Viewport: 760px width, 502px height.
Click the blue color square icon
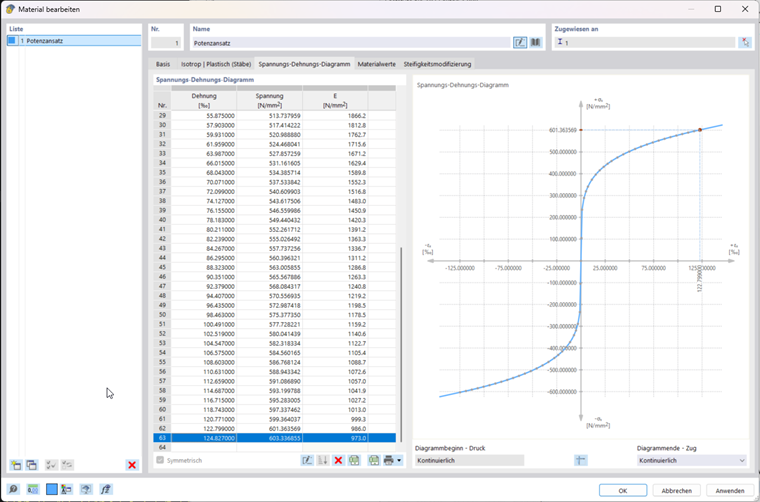coord(51,489)
